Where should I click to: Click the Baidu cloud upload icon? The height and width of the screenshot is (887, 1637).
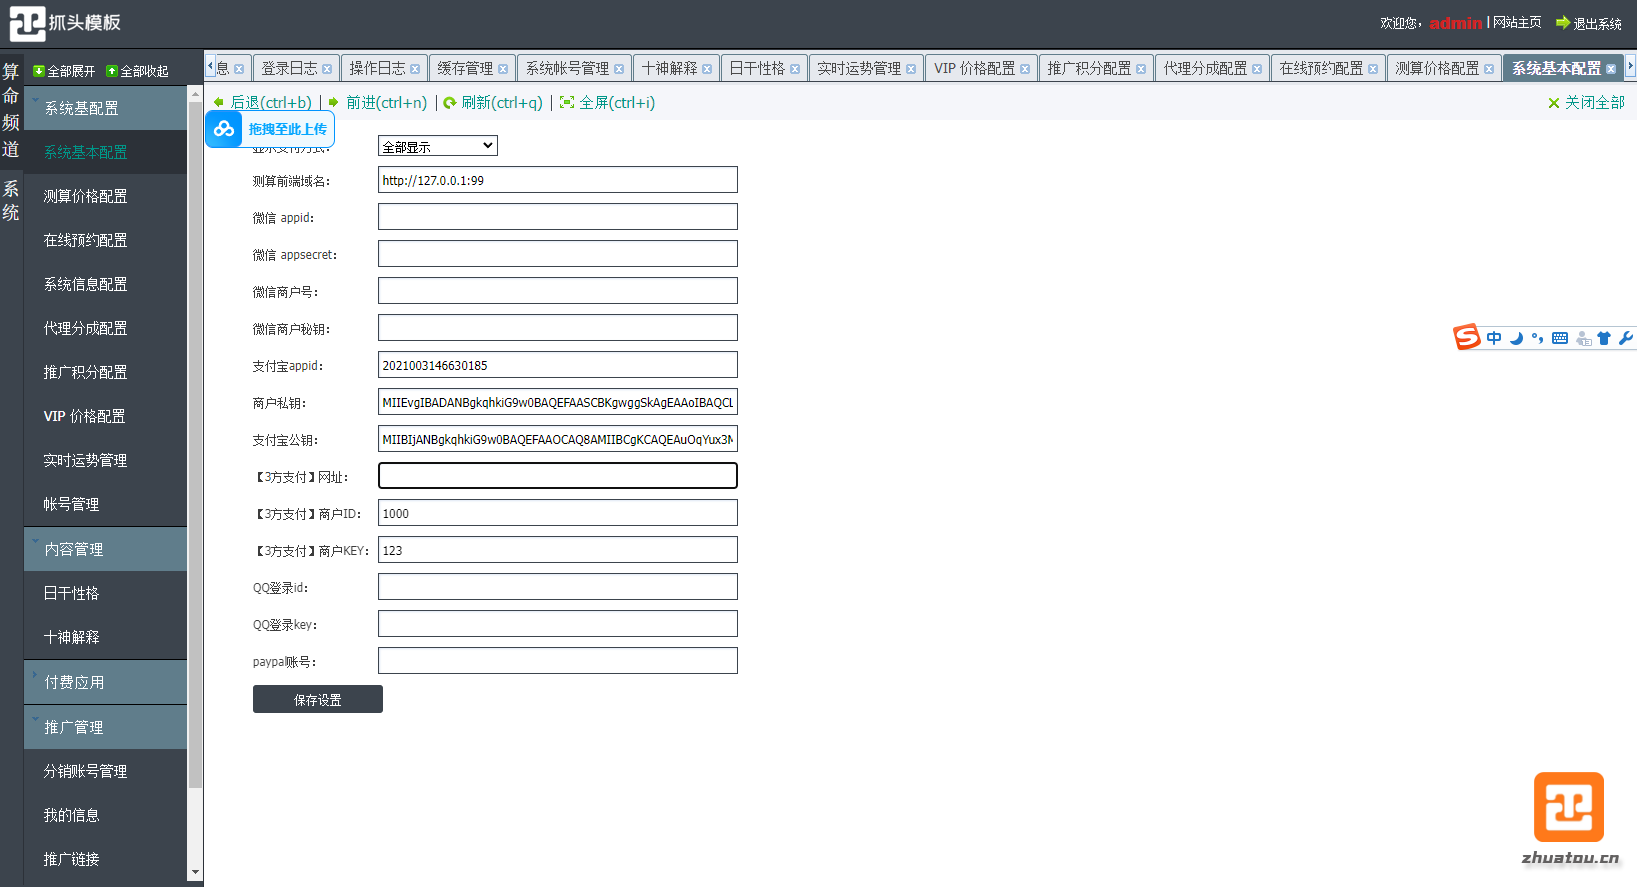point(224,129)
